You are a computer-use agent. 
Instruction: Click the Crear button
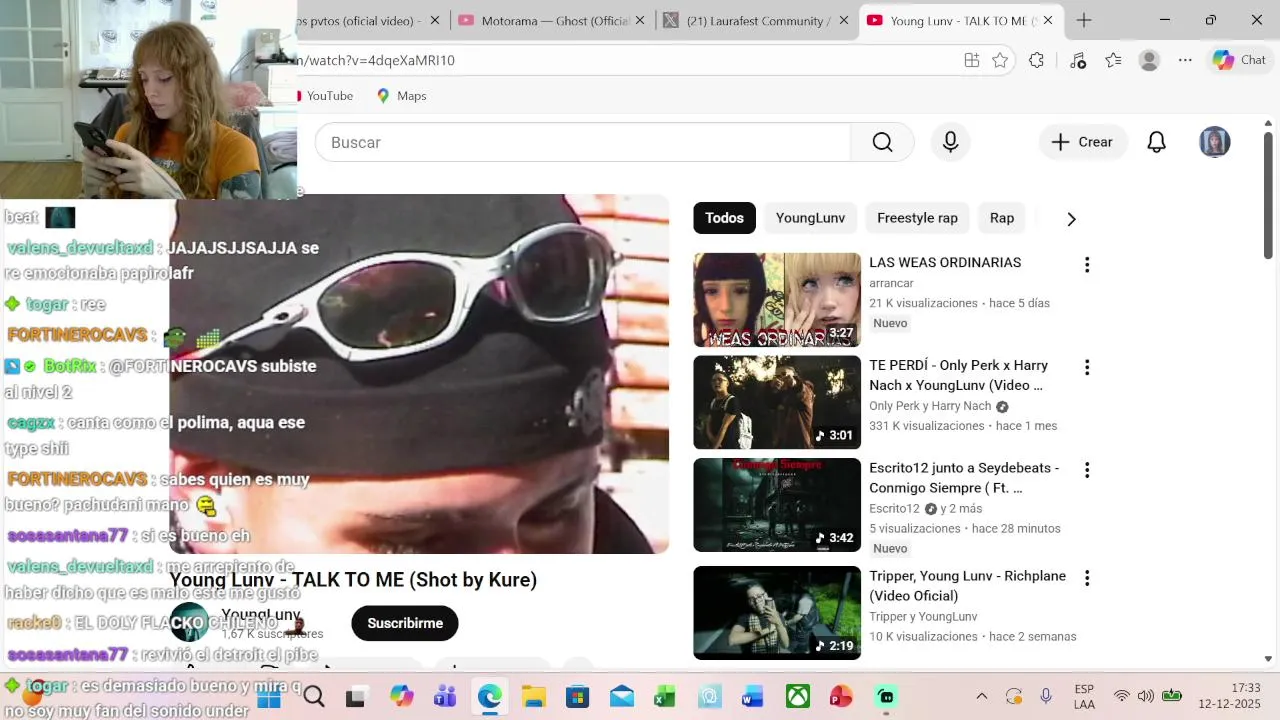point(1083,142)
